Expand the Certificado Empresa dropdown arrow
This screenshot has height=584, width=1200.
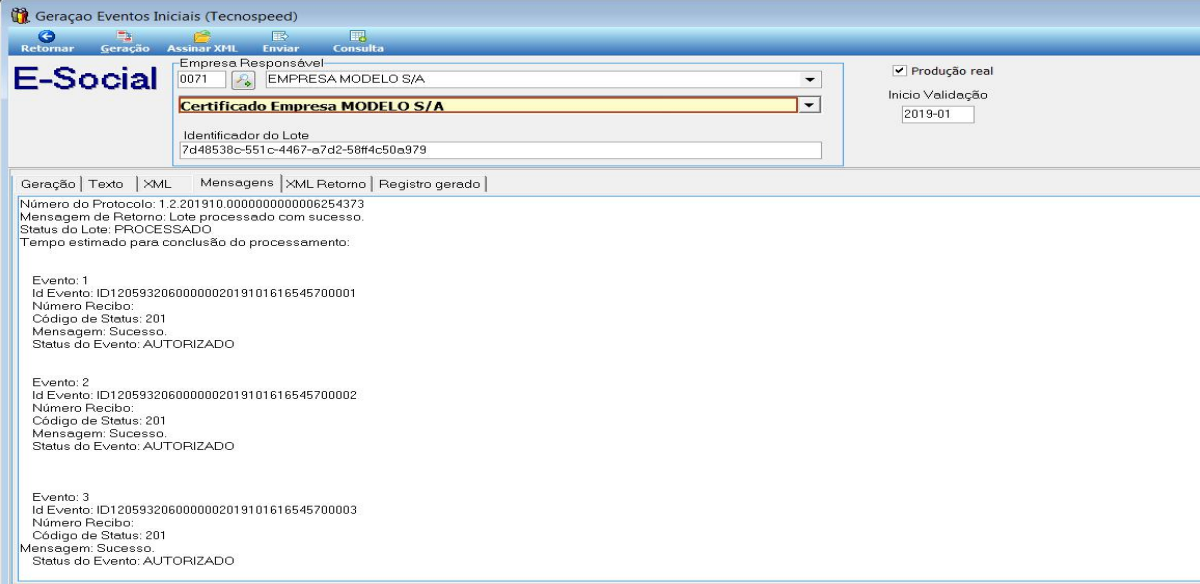[x=810, y=105]
